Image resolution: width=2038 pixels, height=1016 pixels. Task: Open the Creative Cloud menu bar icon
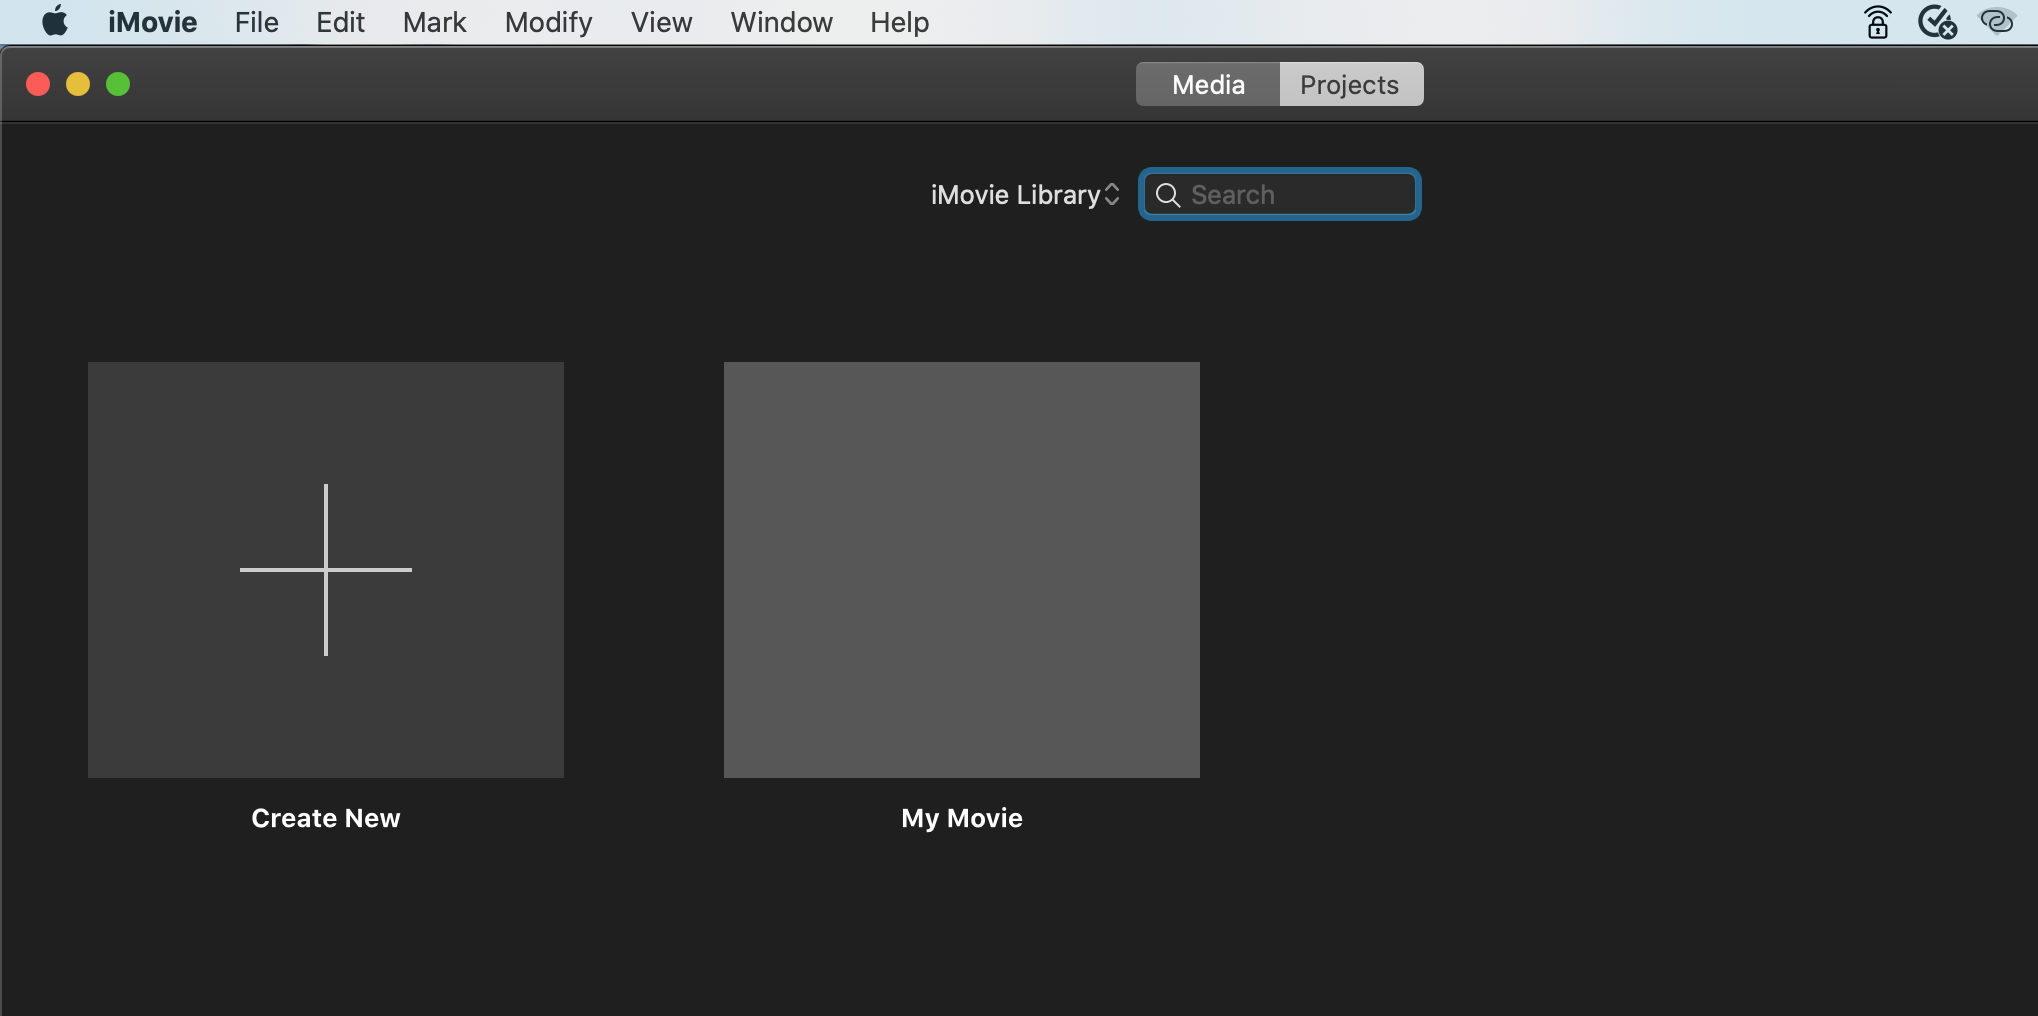[x=1997, y=21]
